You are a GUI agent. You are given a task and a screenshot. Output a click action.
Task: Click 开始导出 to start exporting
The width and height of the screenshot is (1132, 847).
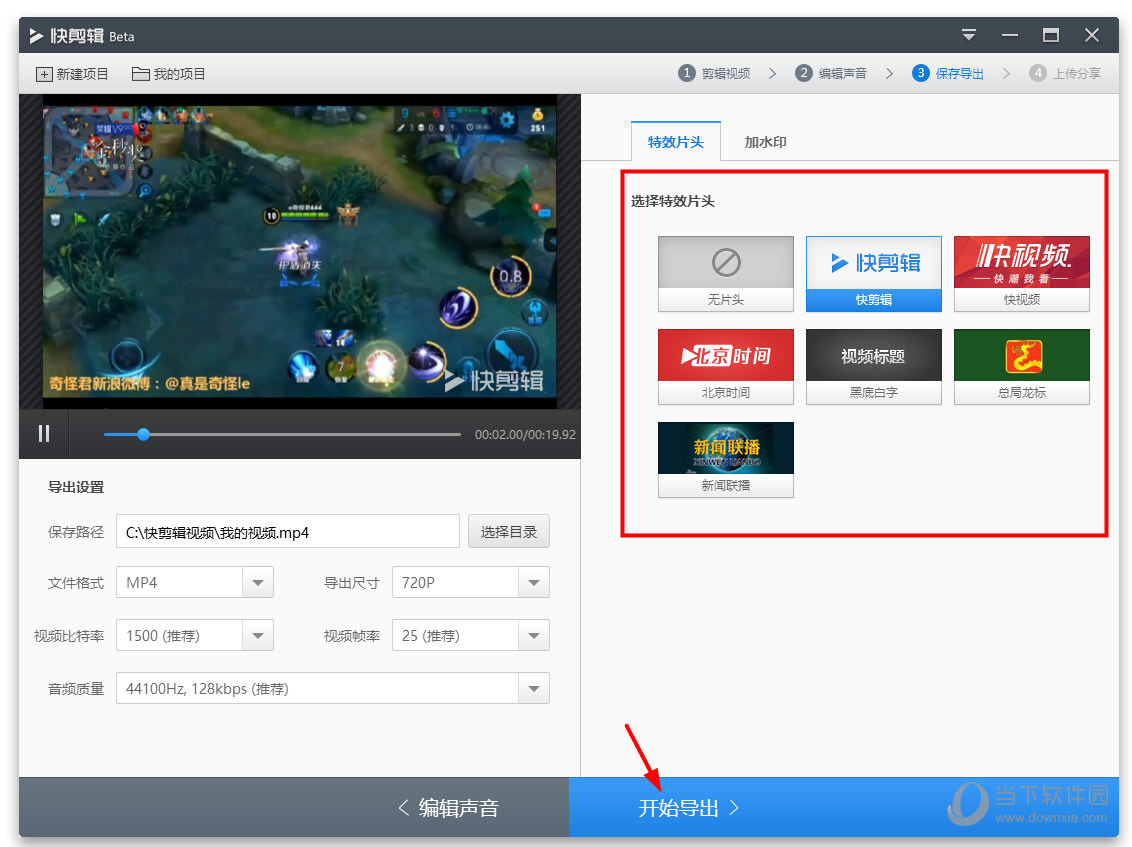(x=688, y=808)
